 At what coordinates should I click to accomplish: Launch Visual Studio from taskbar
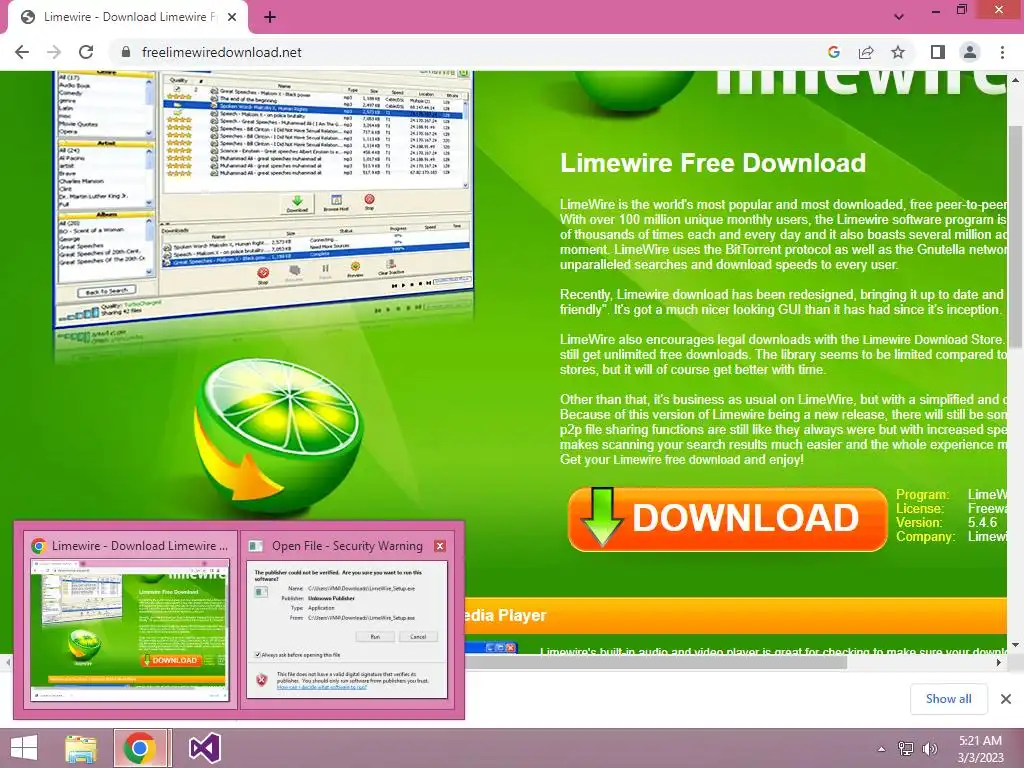point(204,748)
